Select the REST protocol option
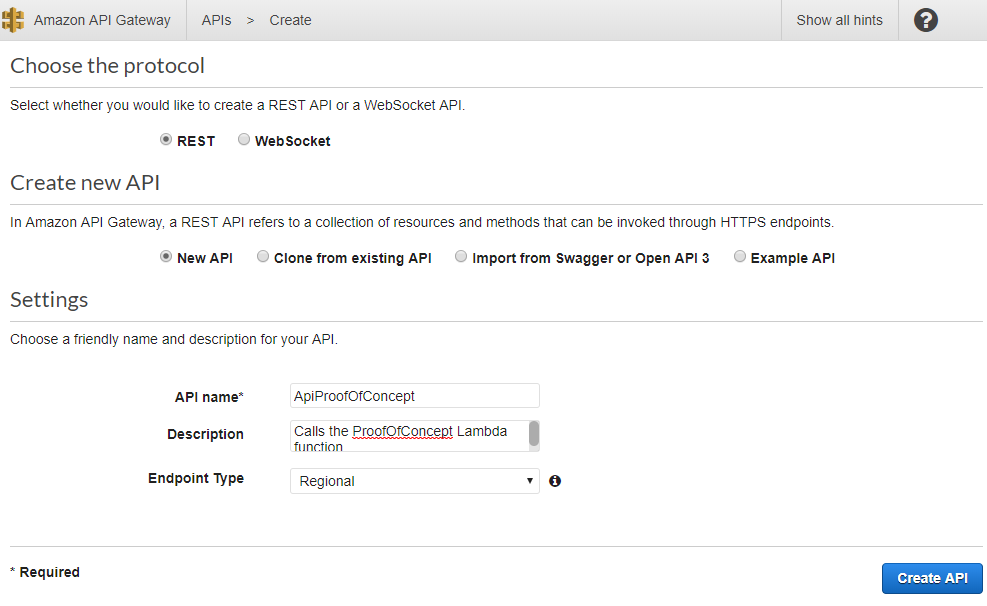The height and width of the screenshot is (606, 987). (x=166, y=139)
